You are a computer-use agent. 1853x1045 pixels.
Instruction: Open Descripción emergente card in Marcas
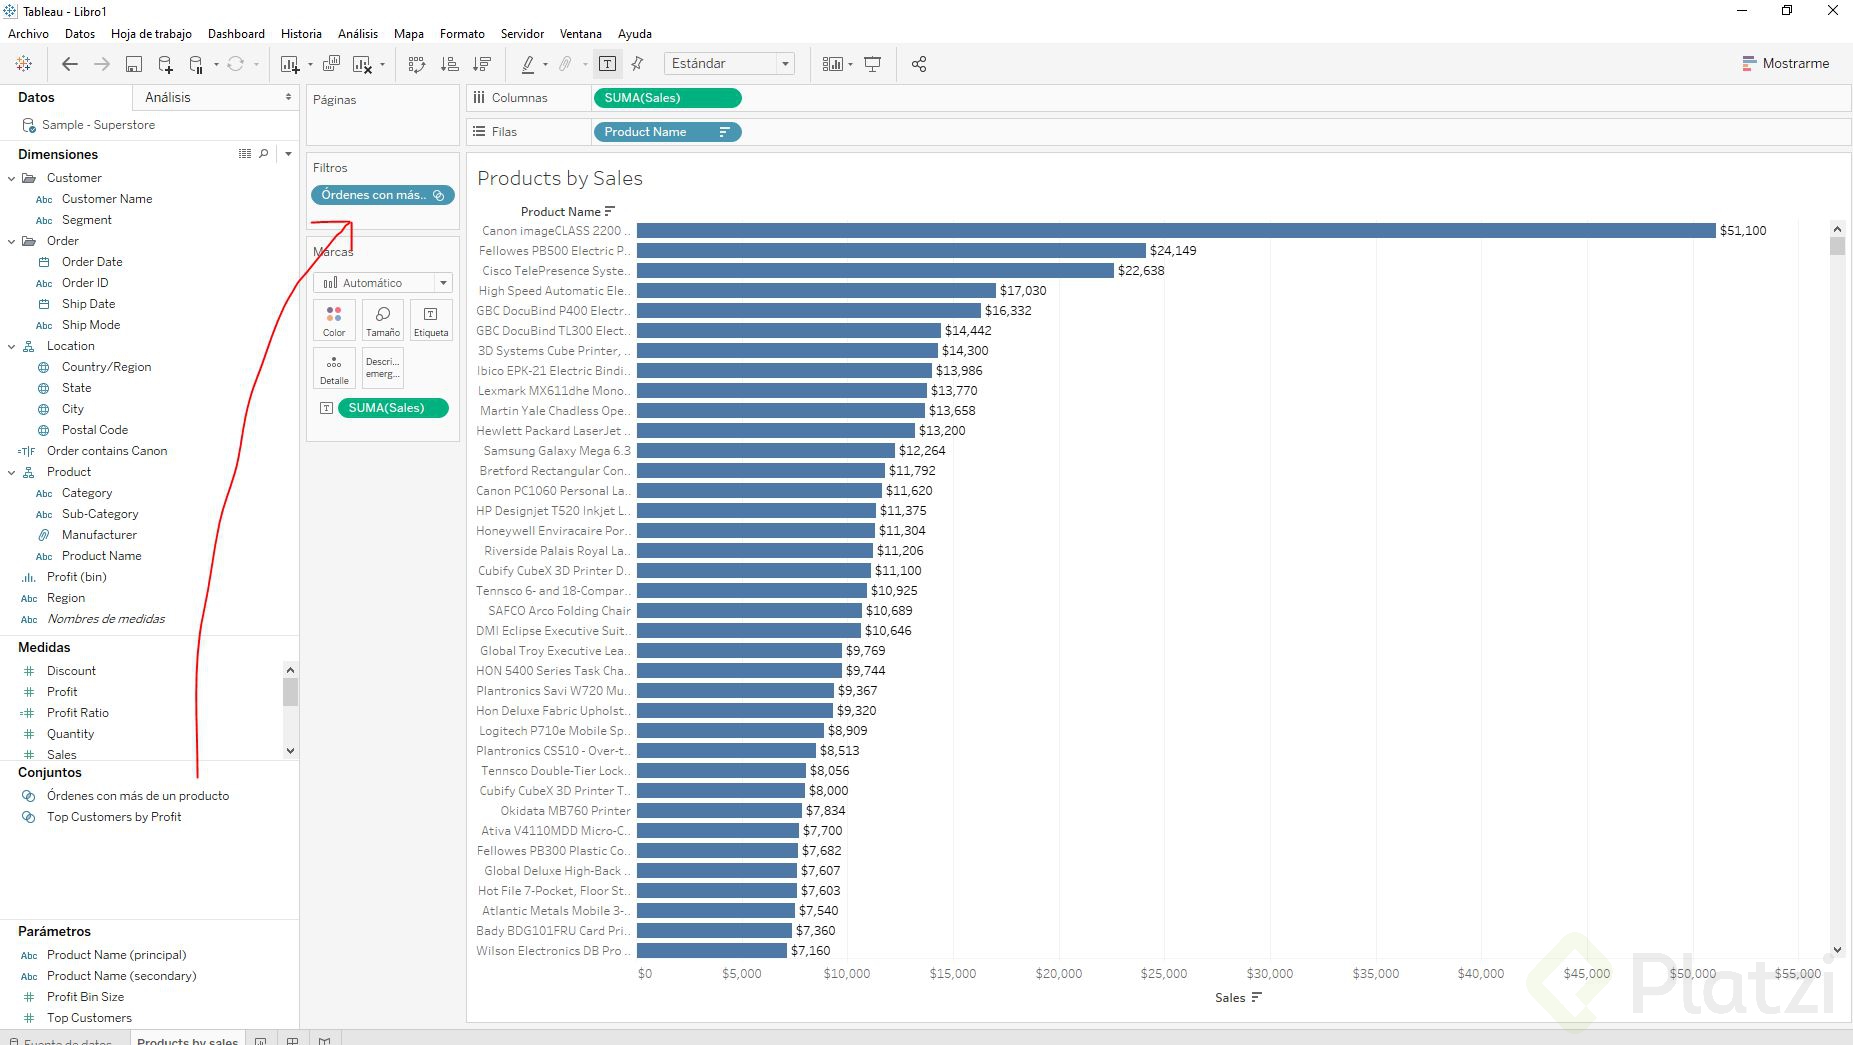[x=383, y=368]
